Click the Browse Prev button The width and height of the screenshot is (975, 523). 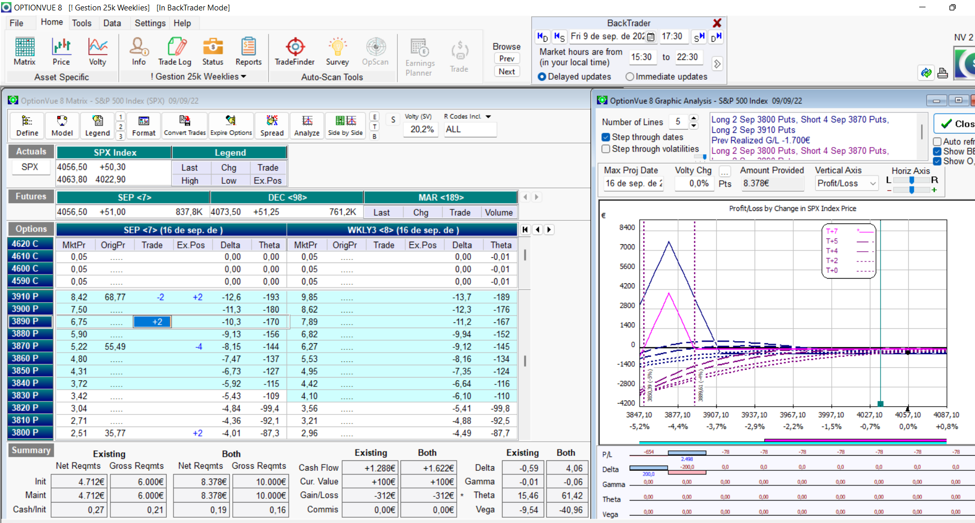click(x=507, y=58)
